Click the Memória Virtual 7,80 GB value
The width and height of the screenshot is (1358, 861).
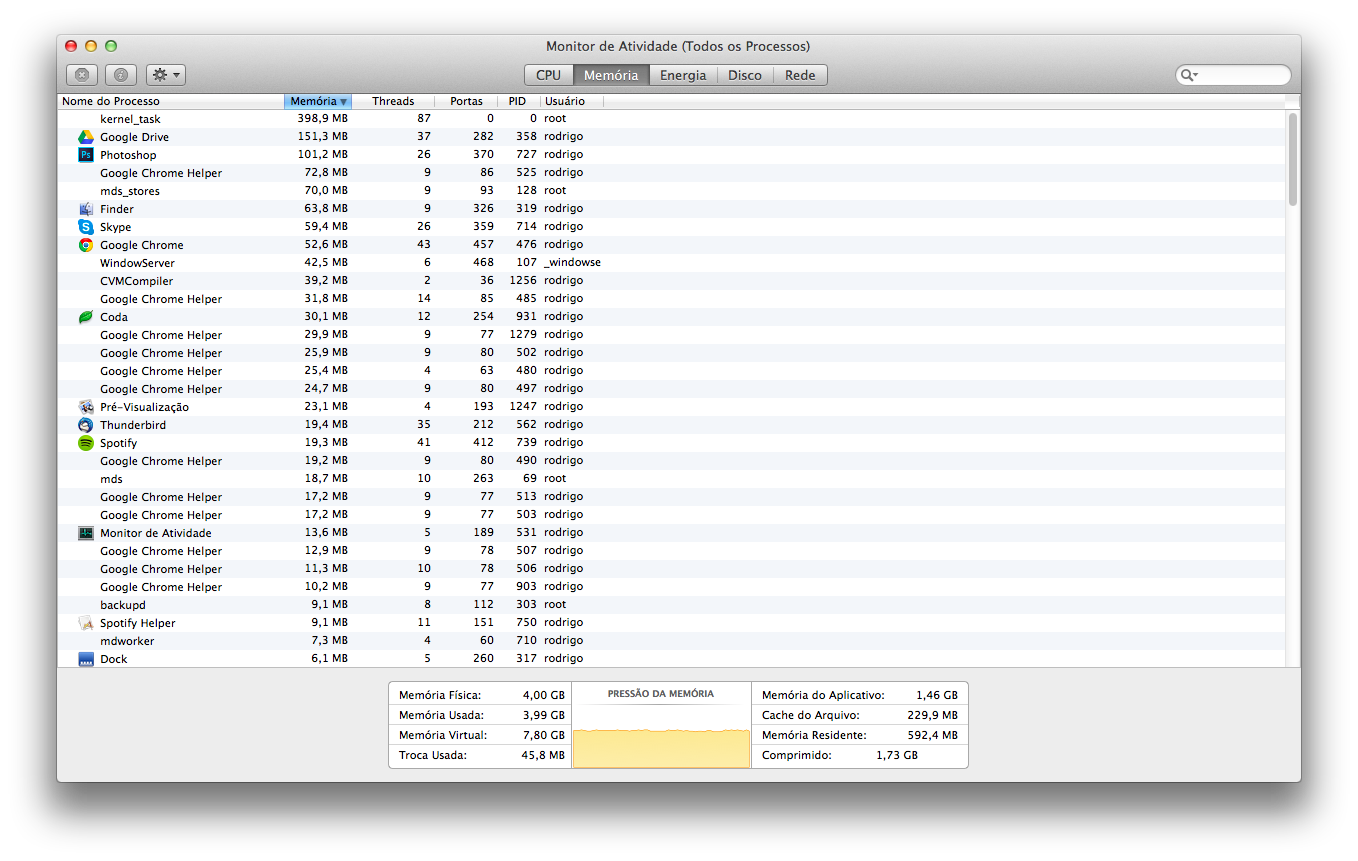click(543, 735)
